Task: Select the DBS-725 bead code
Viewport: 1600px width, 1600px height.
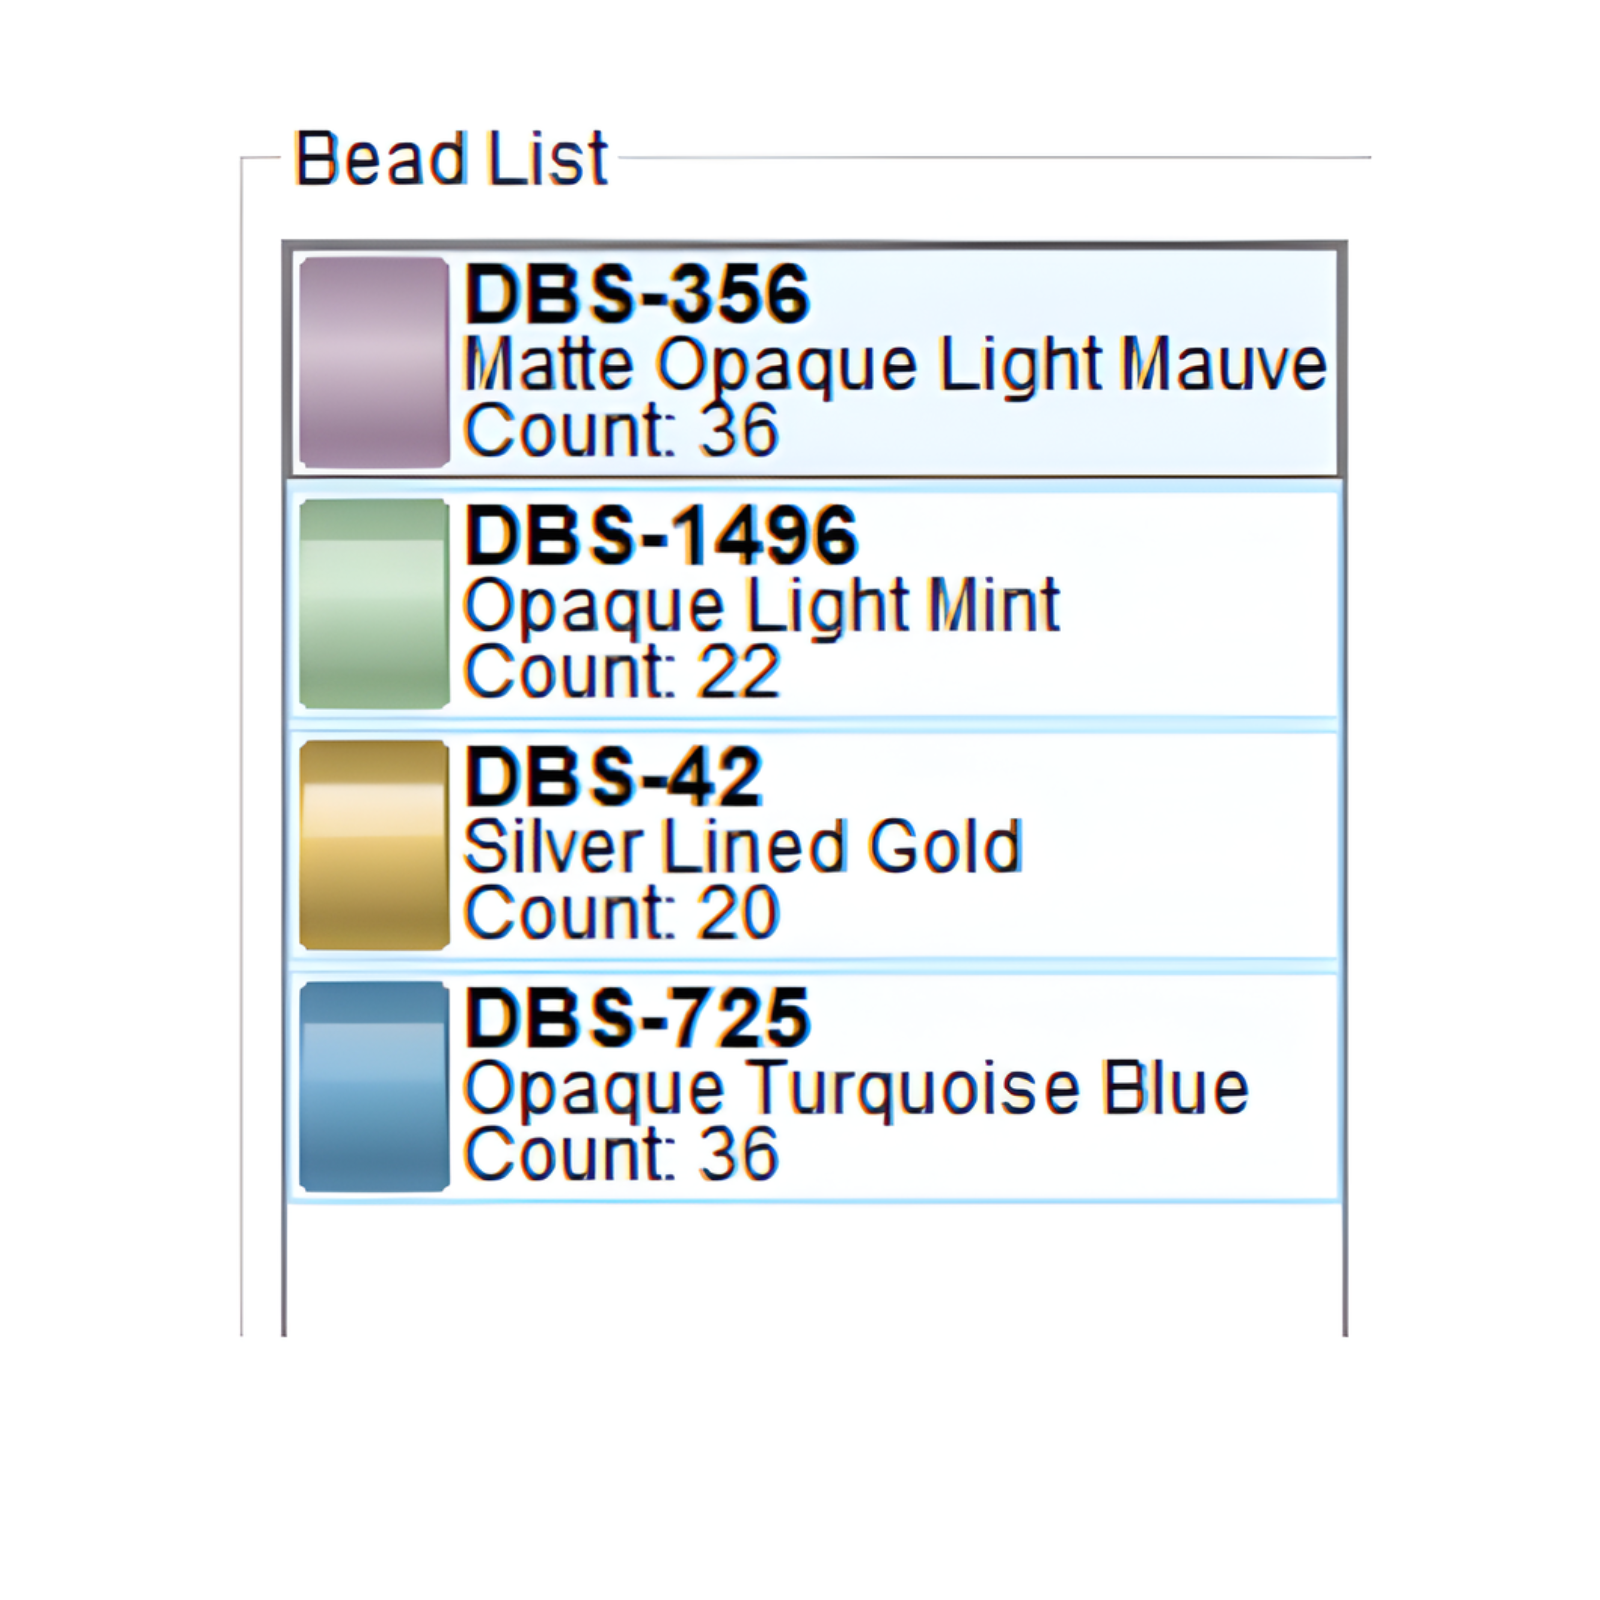Action: coord(637,1018)
